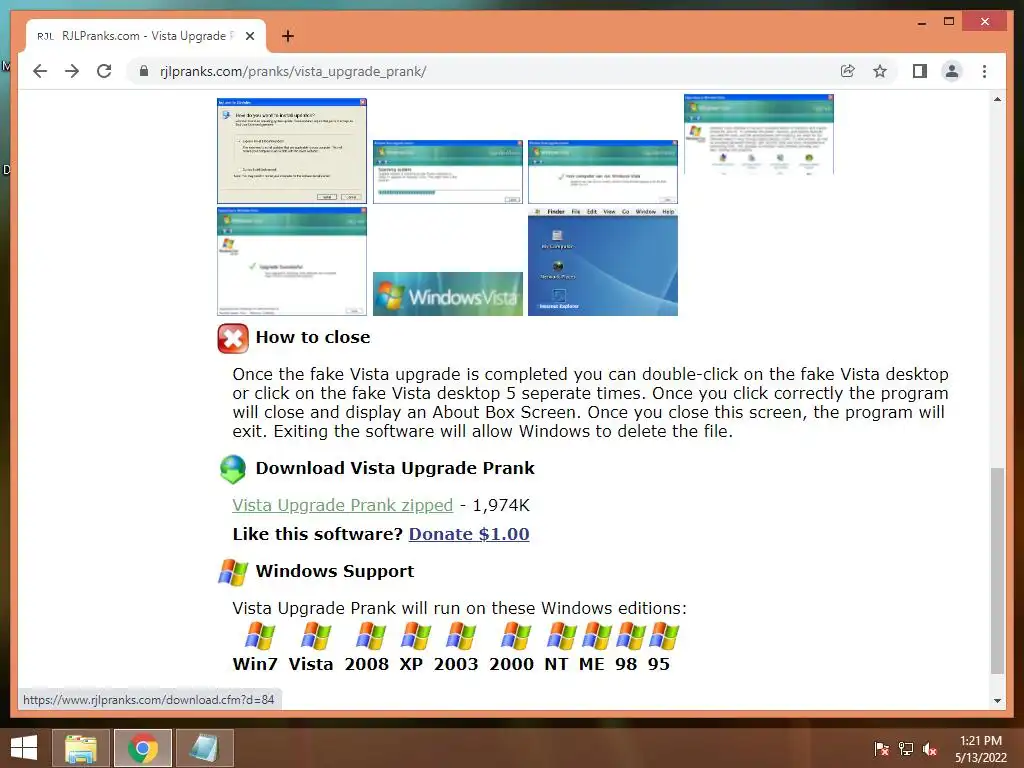This screenshot has width=1024, height=768.
Task: Click the XP Windows logo icon
Action: tap(415, 635)
